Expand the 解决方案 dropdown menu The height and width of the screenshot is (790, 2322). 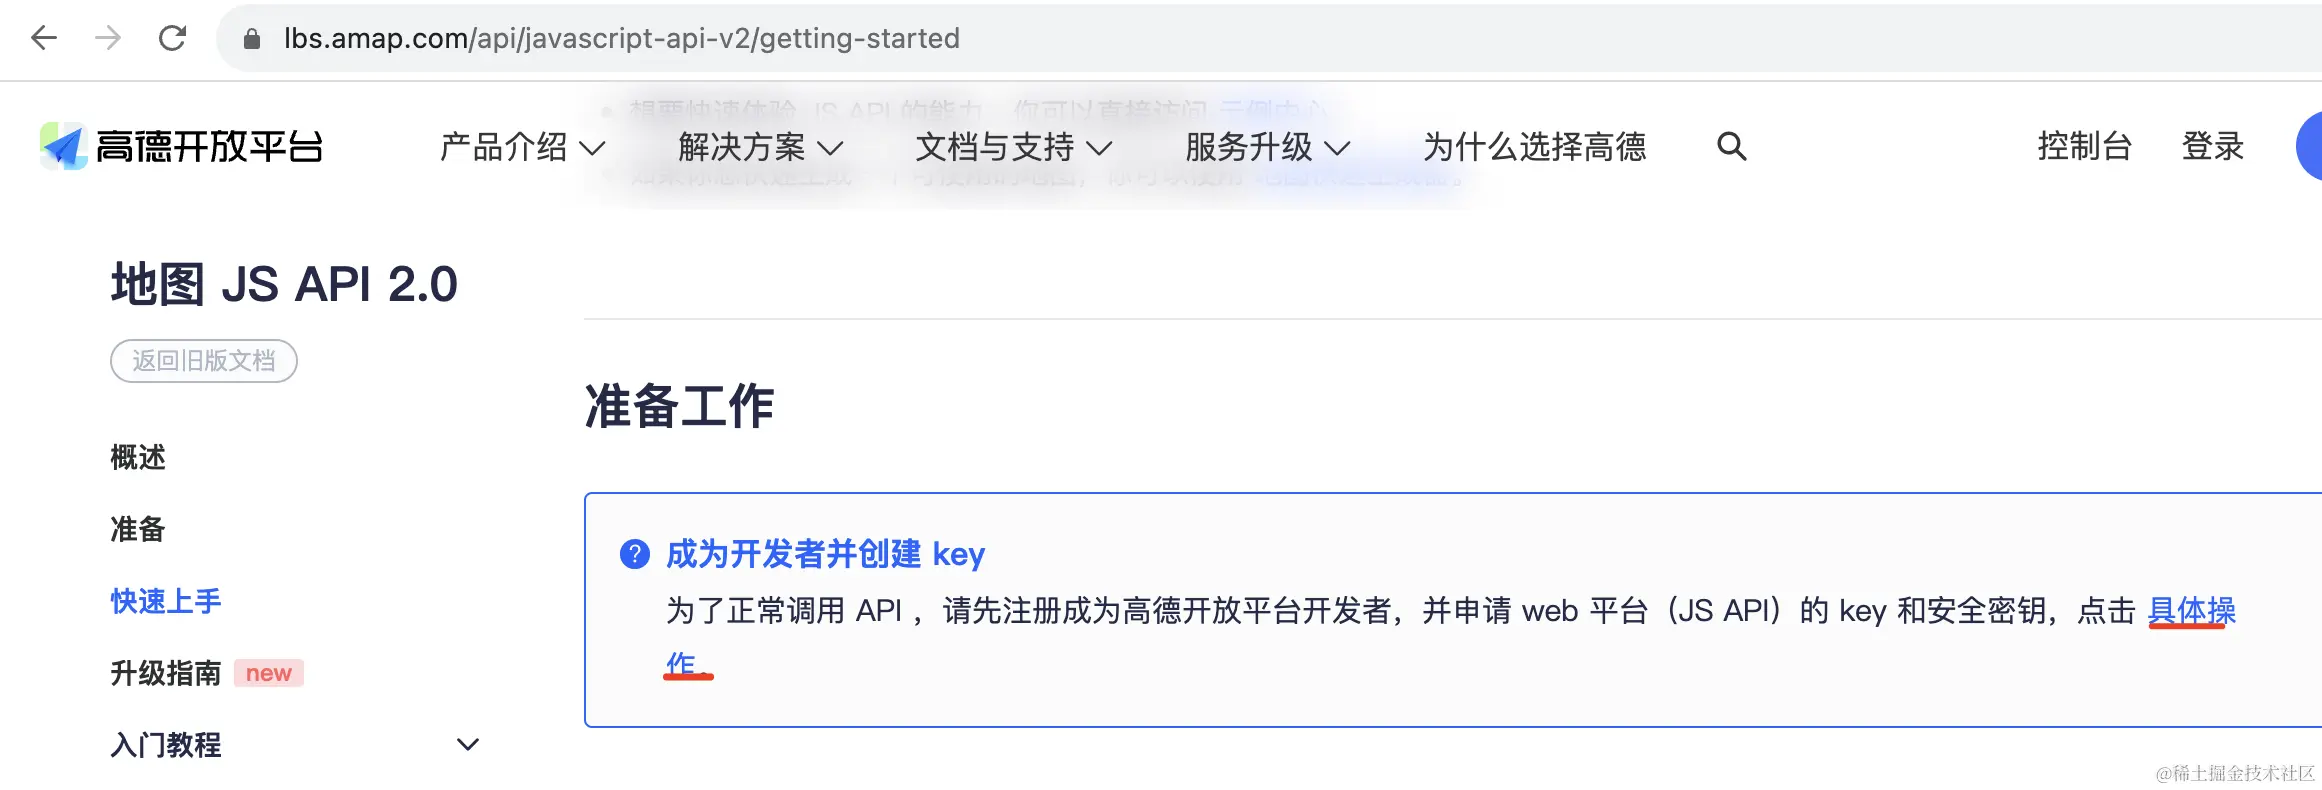click(x=760, y=147)
